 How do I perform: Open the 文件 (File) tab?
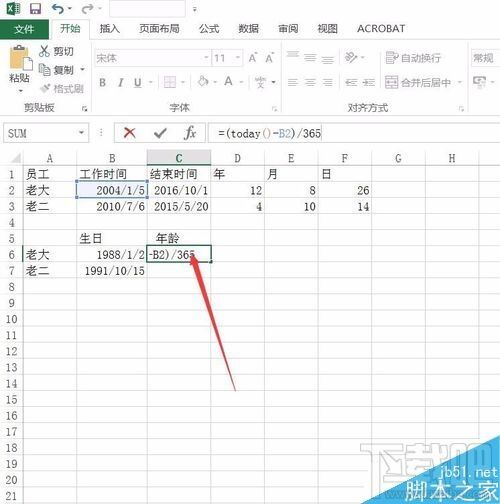tap(24, 29)
